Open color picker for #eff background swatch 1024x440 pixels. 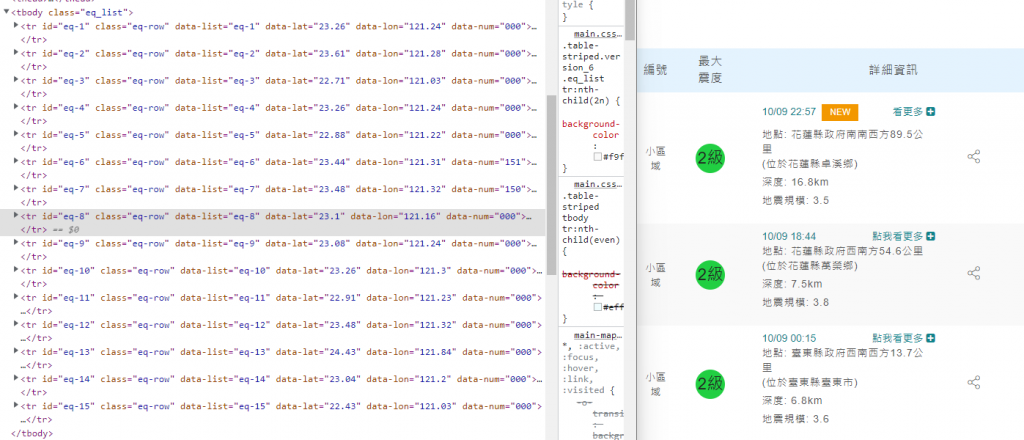coord(597,307)
